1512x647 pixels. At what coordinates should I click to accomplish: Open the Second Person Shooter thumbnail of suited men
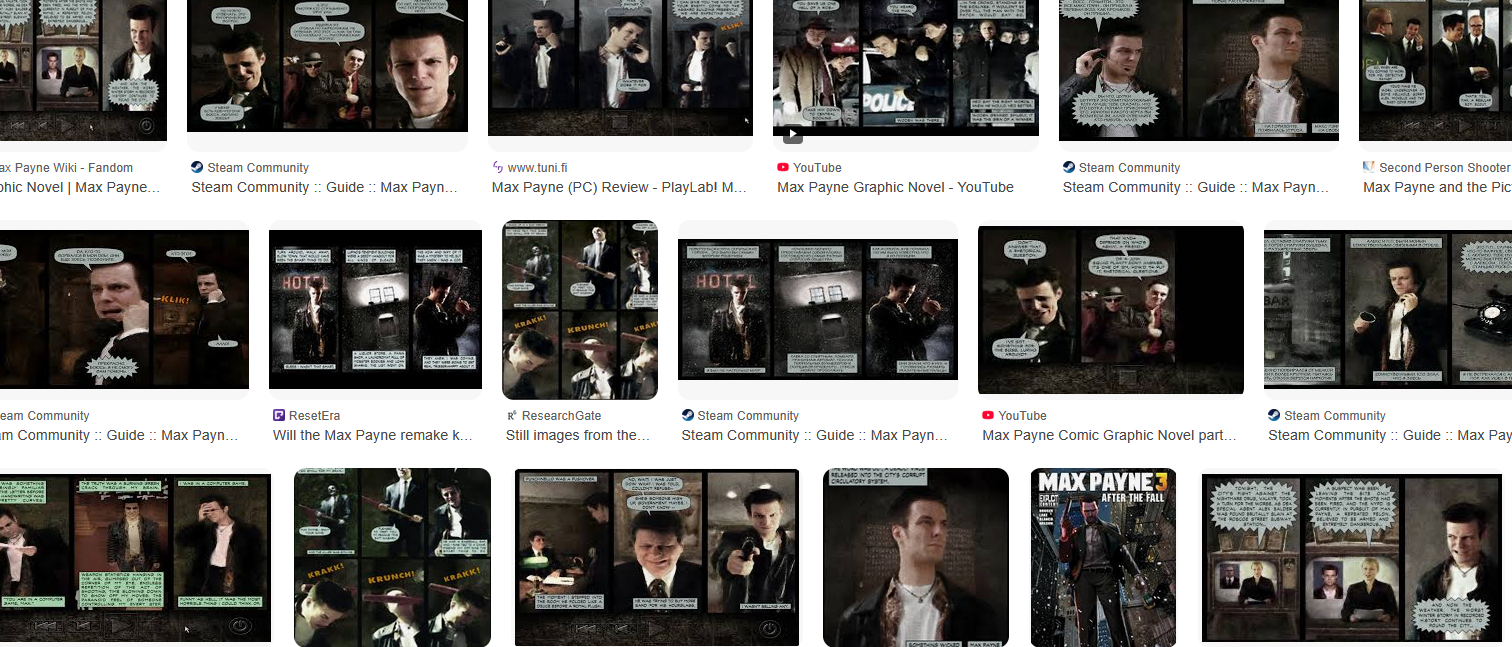pyautogui.click(x=1435, y=70)
